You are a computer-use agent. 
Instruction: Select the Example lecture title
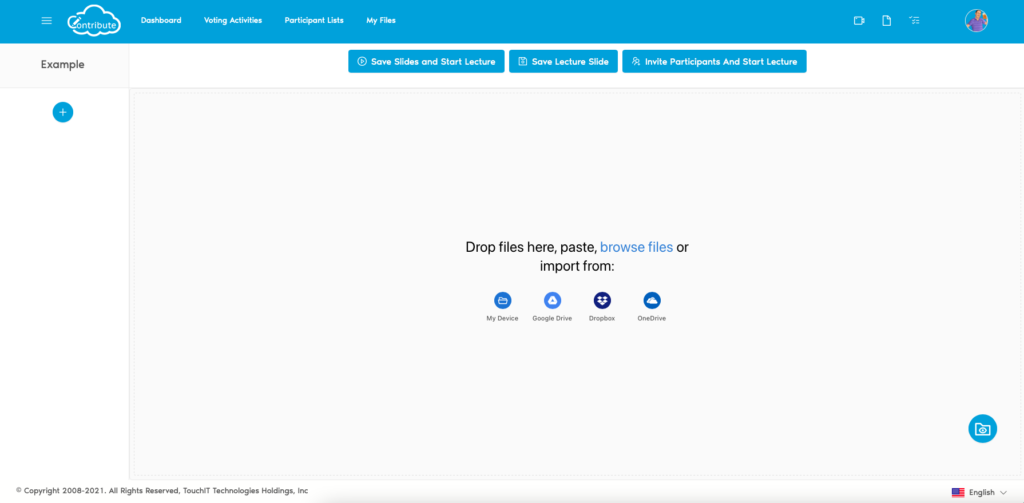tap(63, 65)
